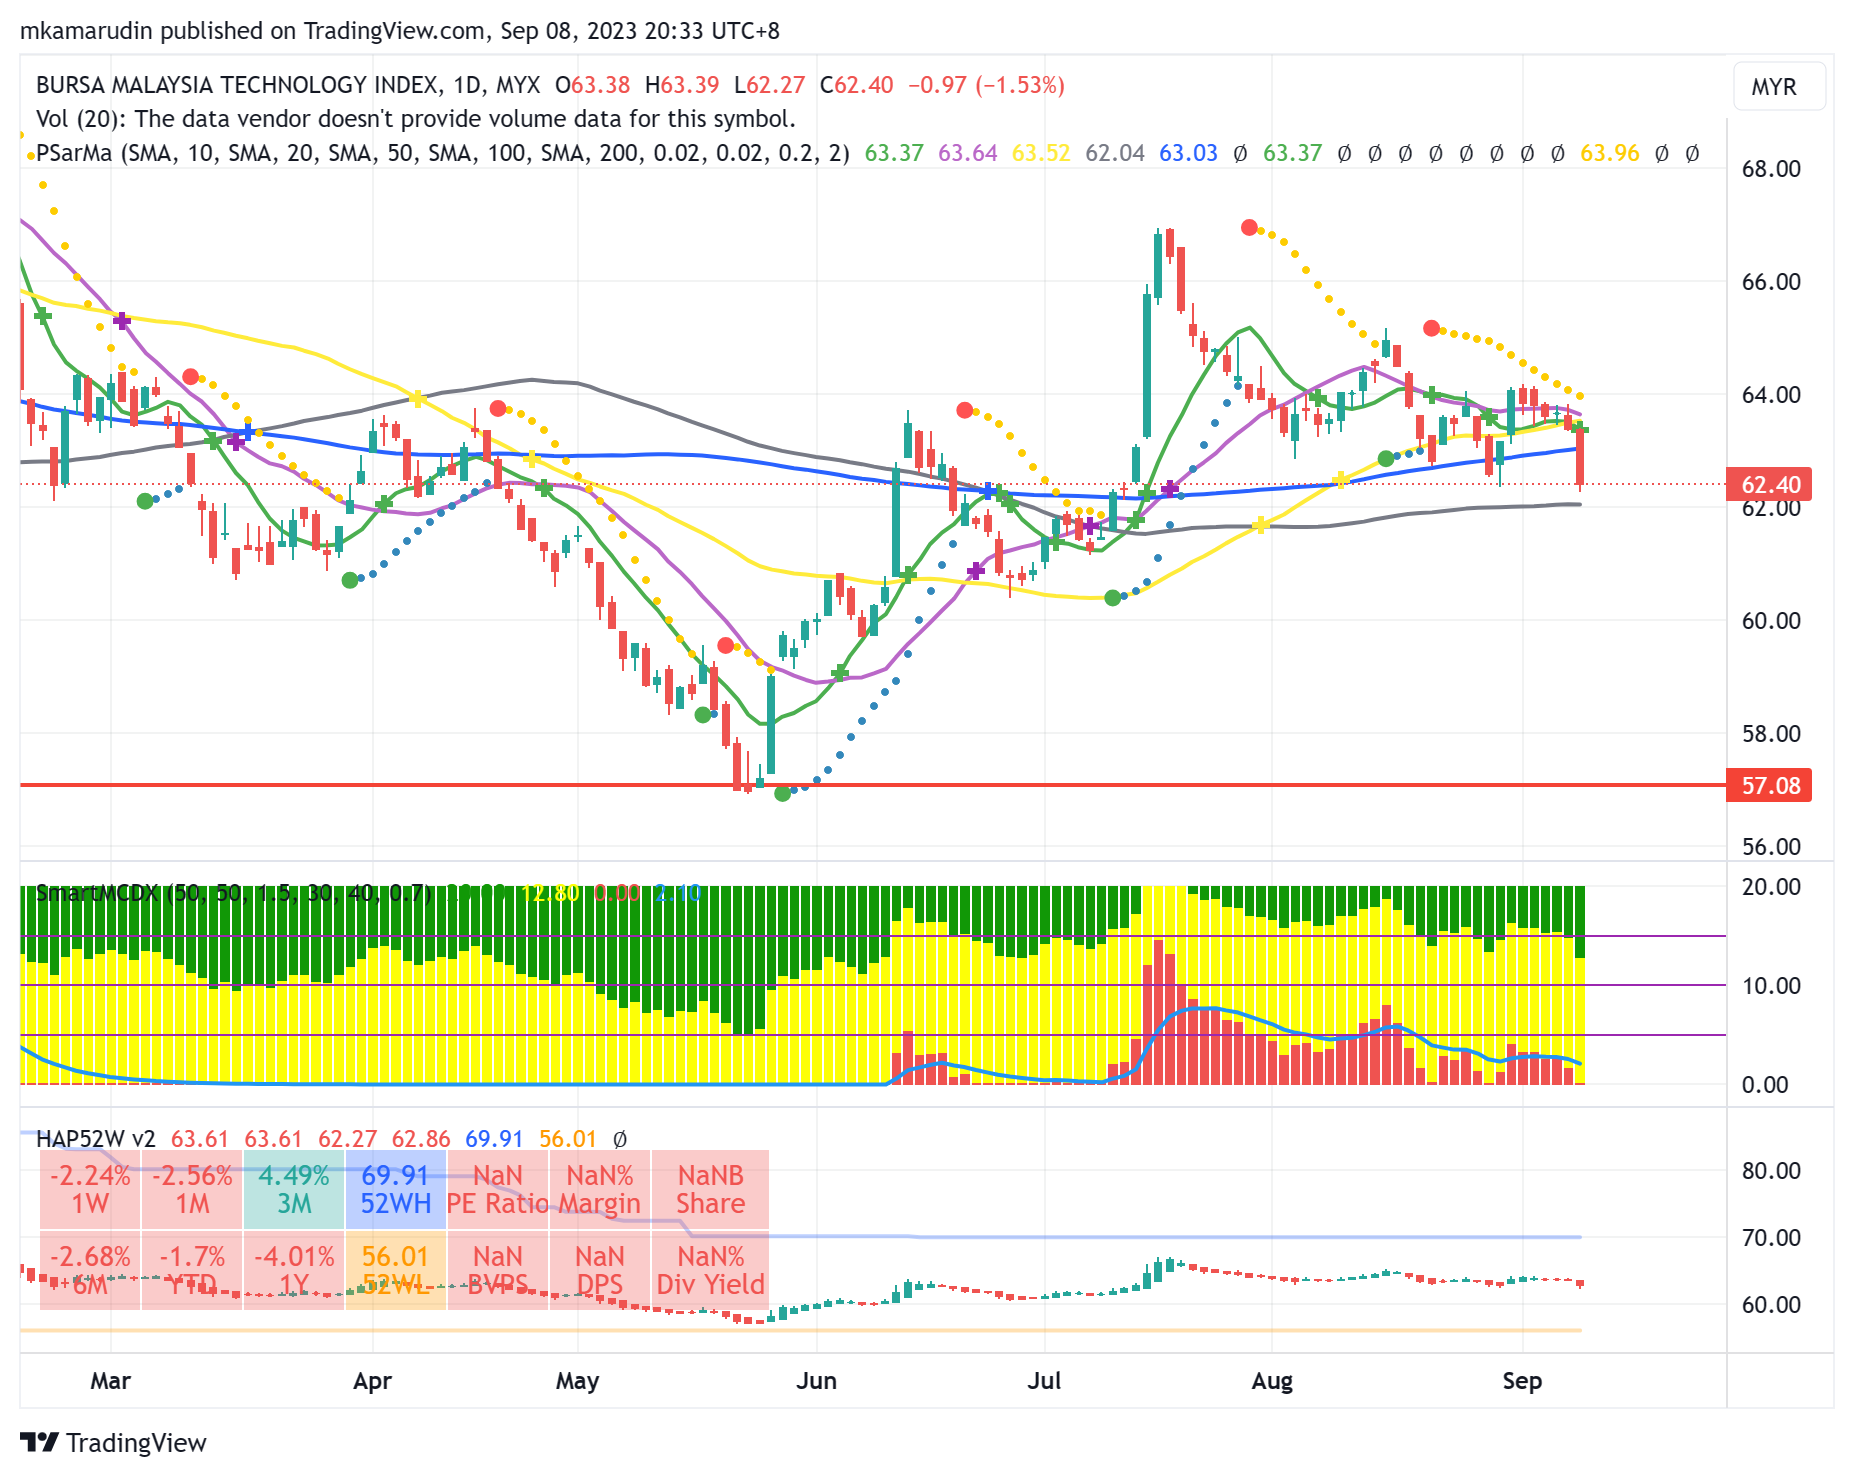The image size is (1854, 1478).
Task: Click the open price value O63.38
Action: [593, 85]
